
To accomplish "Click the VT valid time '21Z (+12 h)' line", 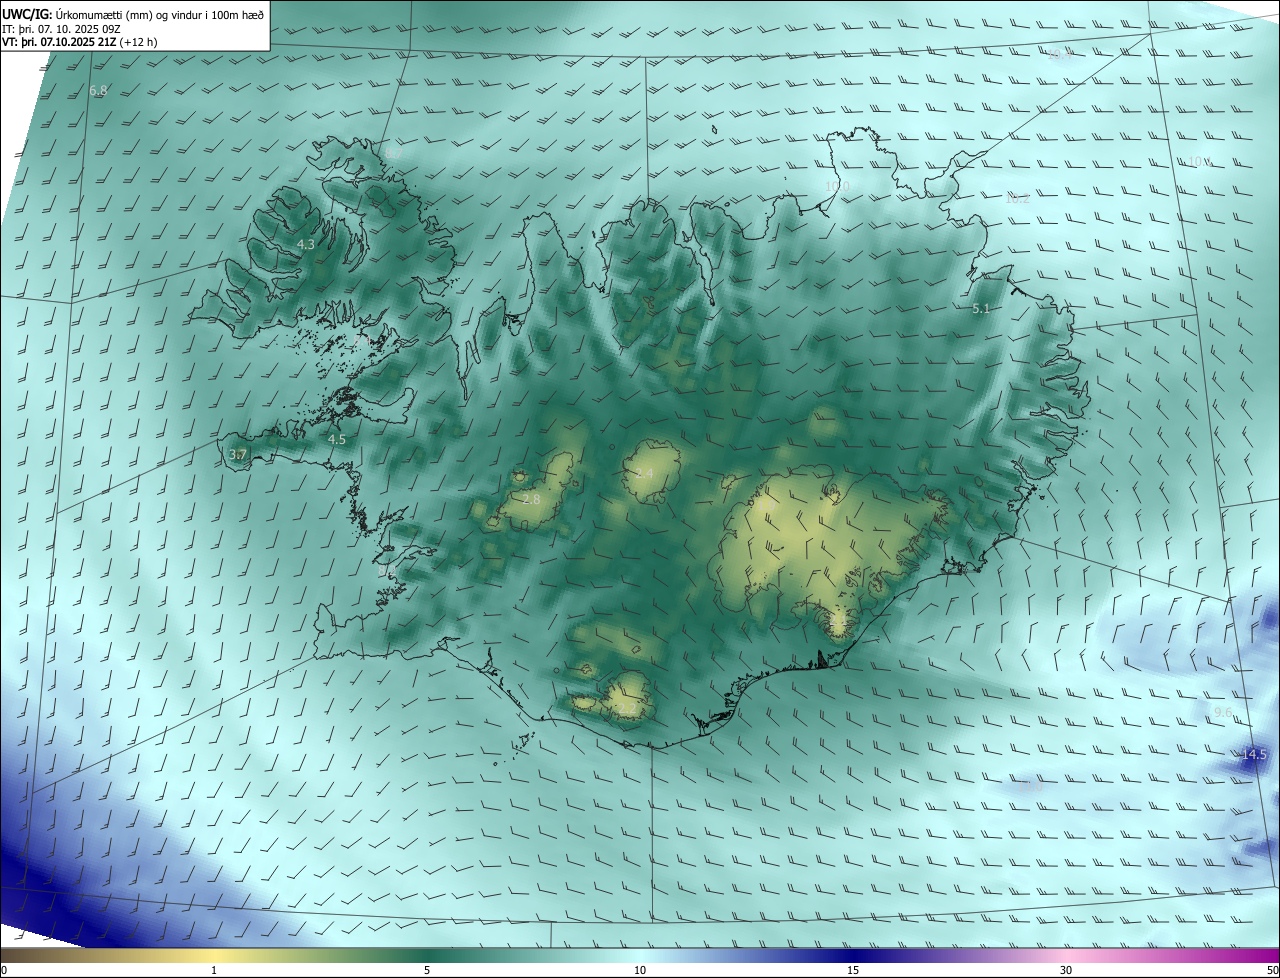I will pyautogui.click(x=79, y=42).
